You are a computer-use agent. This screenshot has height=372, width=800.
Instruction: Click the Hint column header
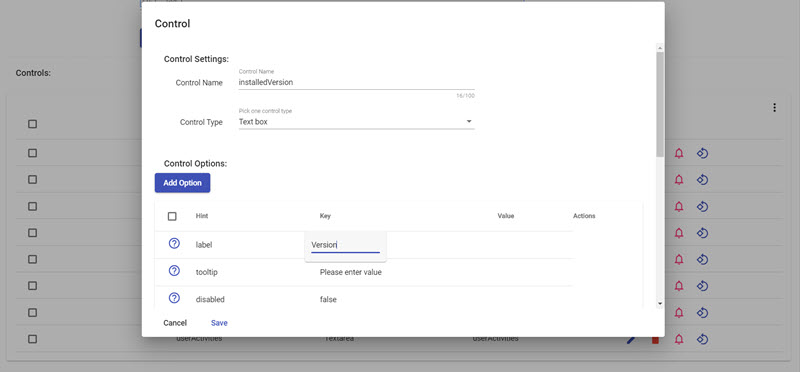coord(202,216)
